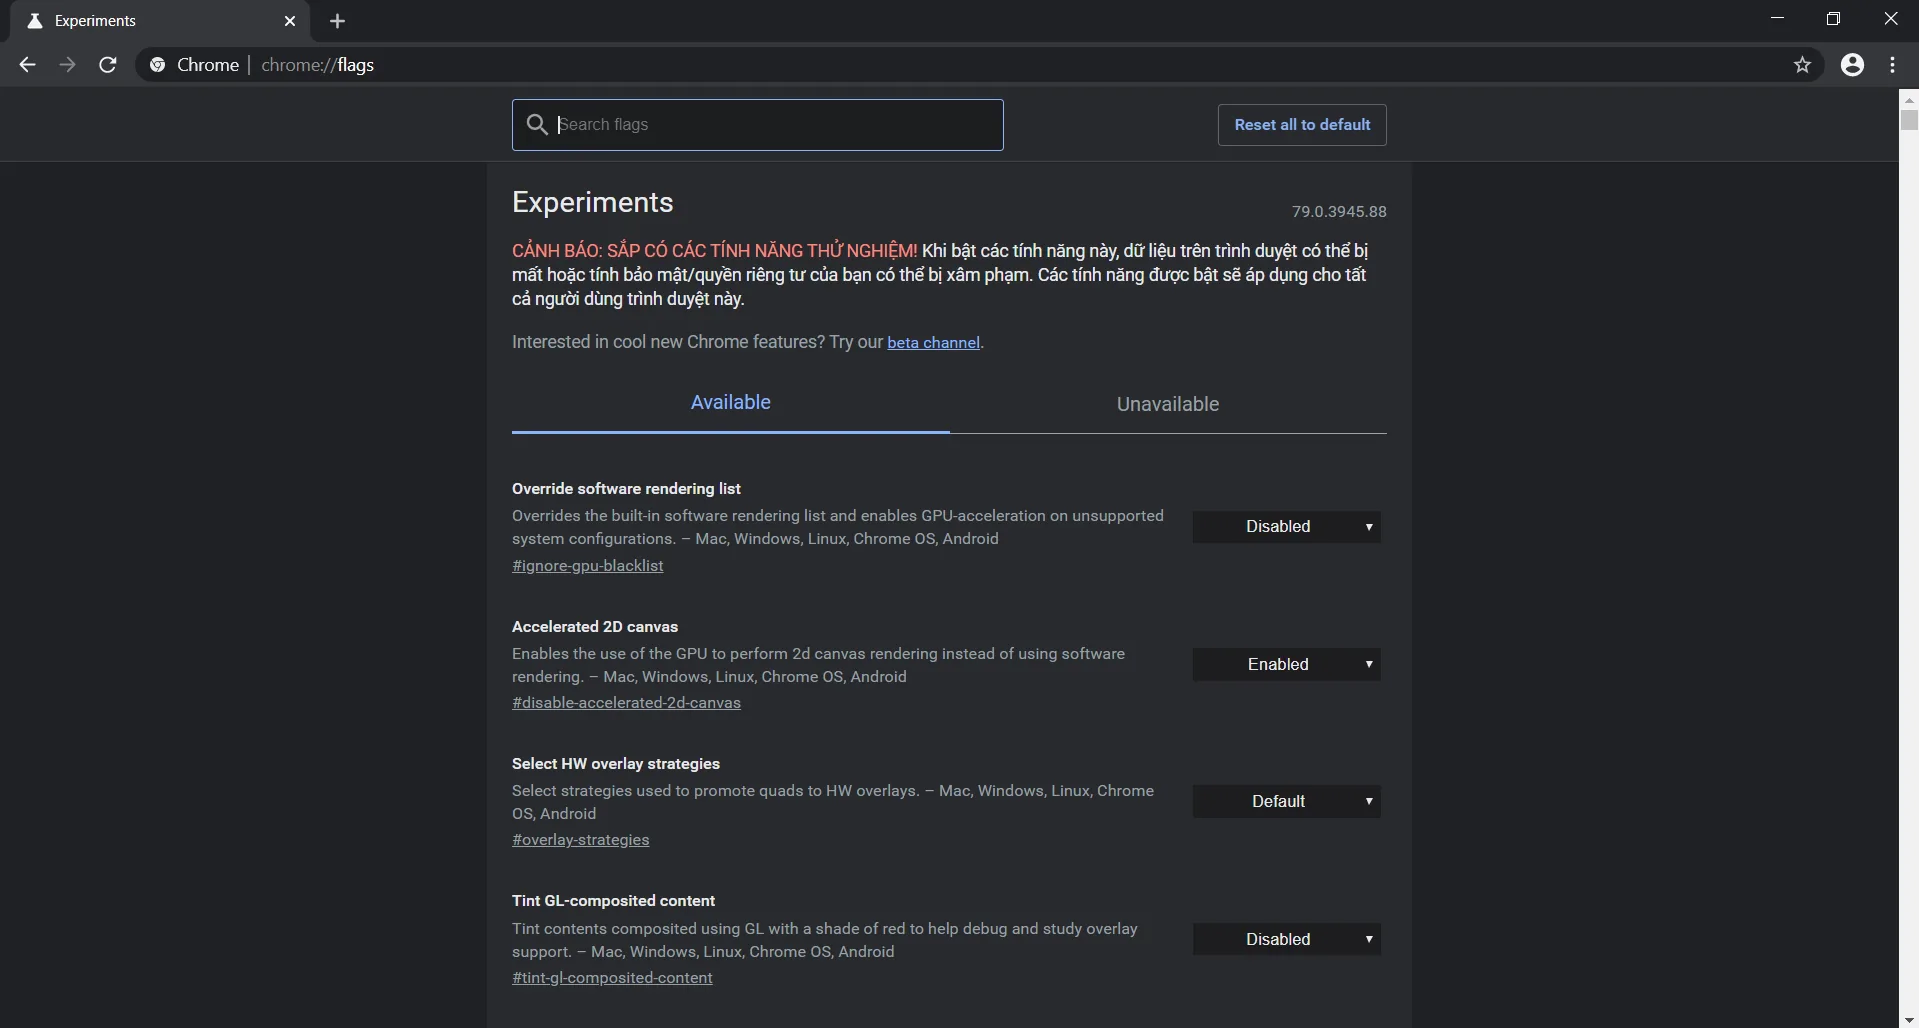Image resolution: width=1919 pixels, height=1028 pixels.
Task: Click the vertical scrollbar thumb
Action: tap(1909, 120)
